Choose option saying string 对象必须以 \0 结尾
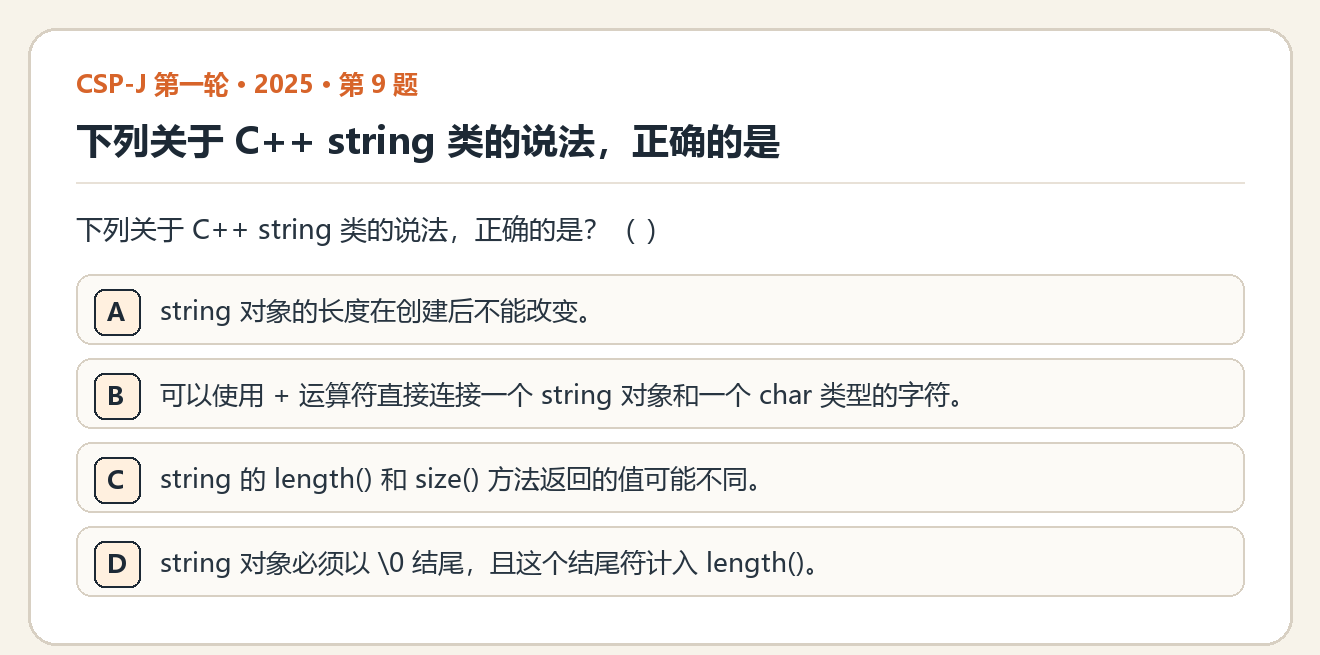1320x655 pixels. tap(660, 562)
